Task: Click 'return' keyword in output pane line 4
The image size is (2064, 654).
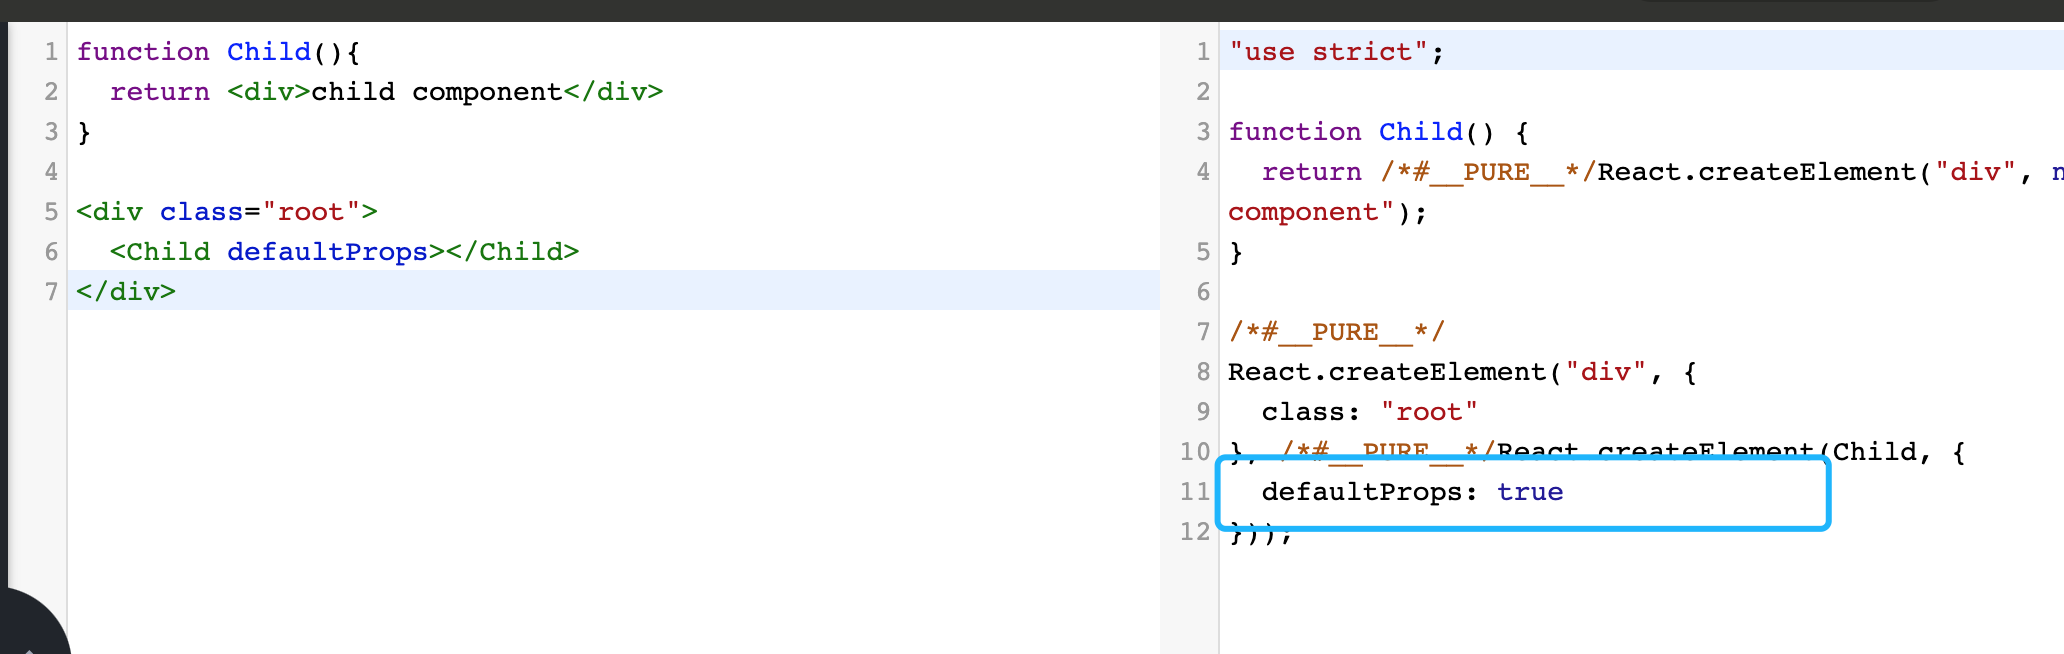Action: click(x=1312, y=172)
